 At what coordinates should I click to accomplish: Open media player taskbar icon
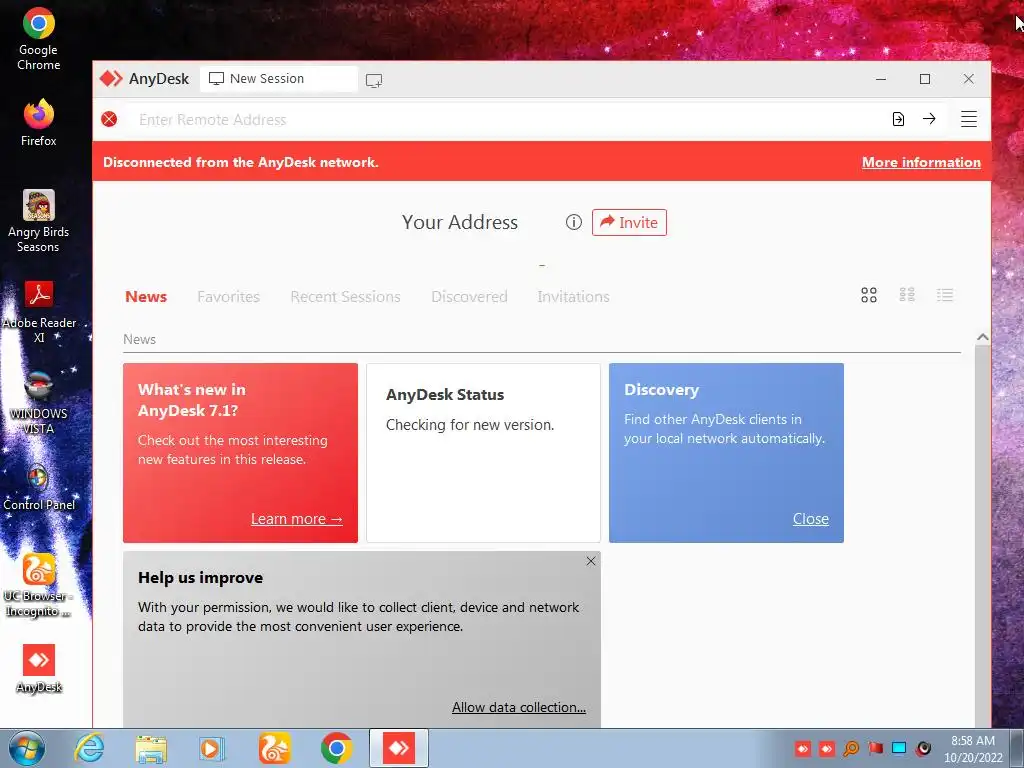(212, 748)
